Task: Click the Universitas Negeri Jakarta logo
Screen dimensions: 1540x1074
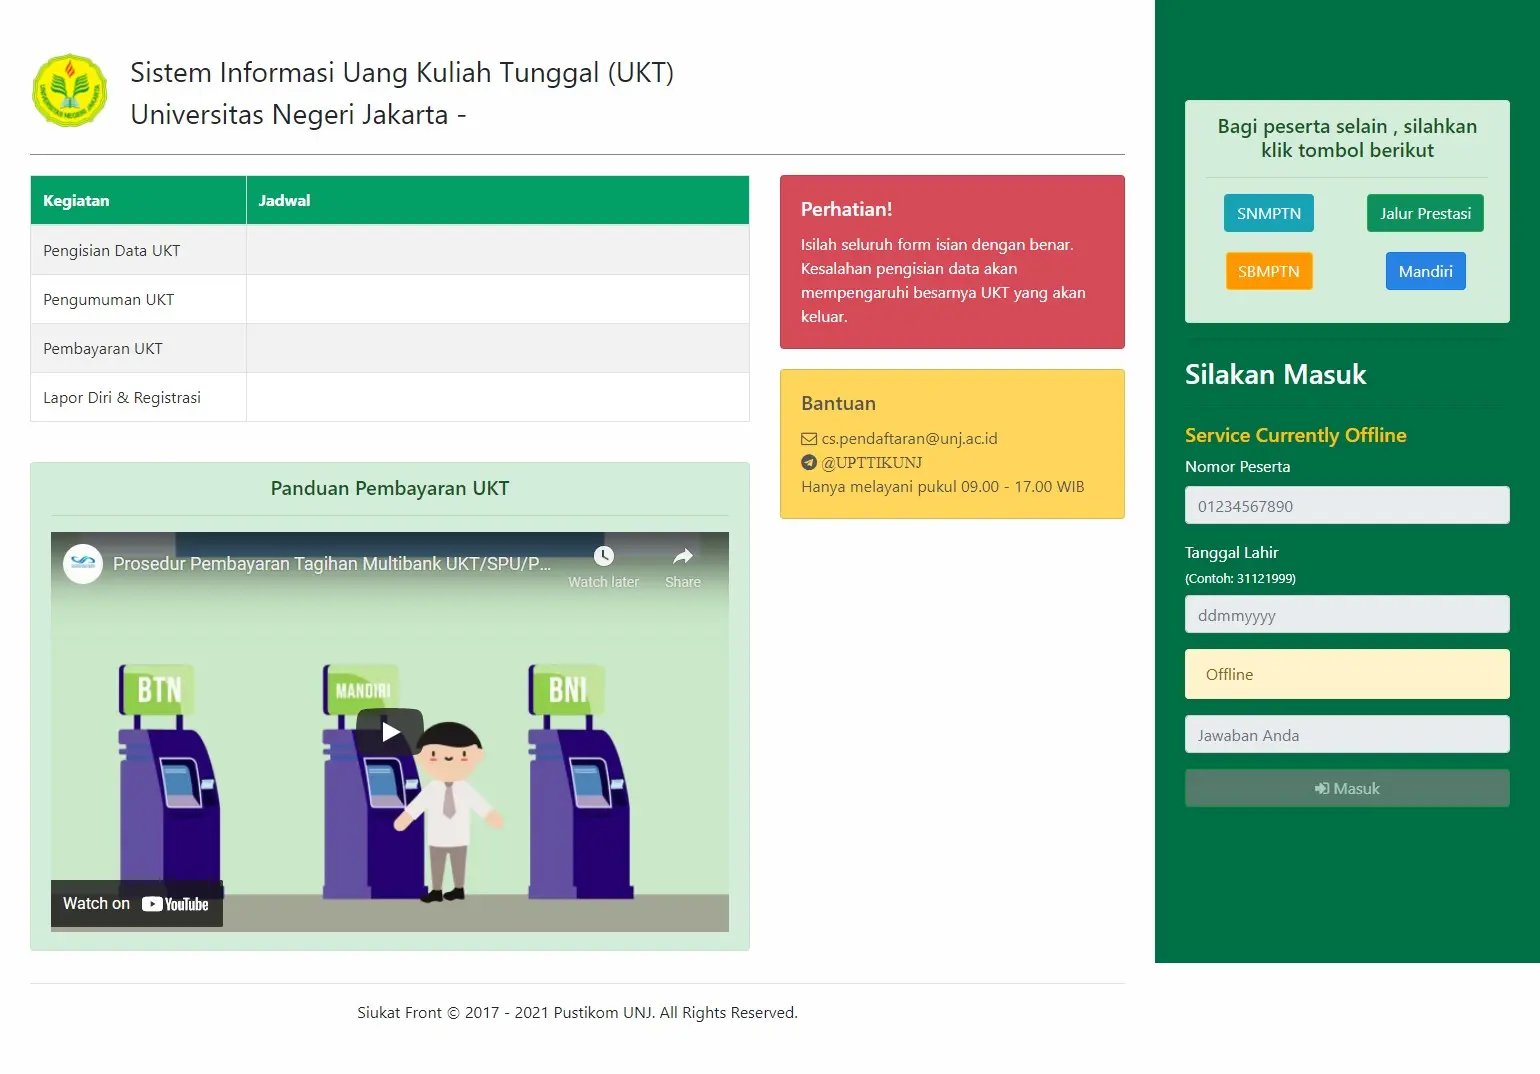Action: tap(69, 91)
